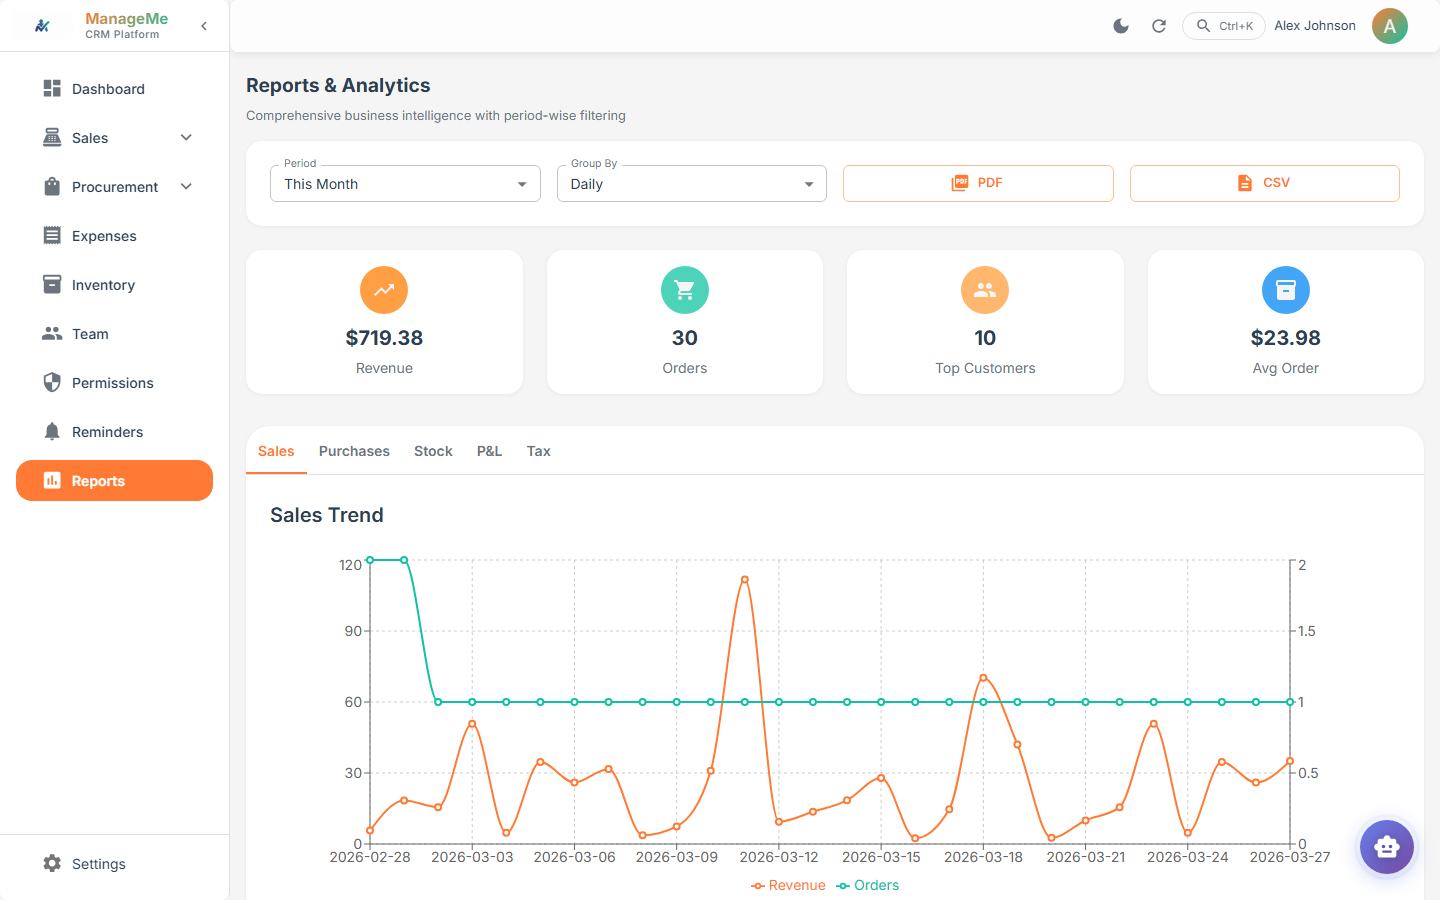Viewport: 1440px width, 900px height.
Task: Click the Team sidebar icon
Action: (51, 333)
